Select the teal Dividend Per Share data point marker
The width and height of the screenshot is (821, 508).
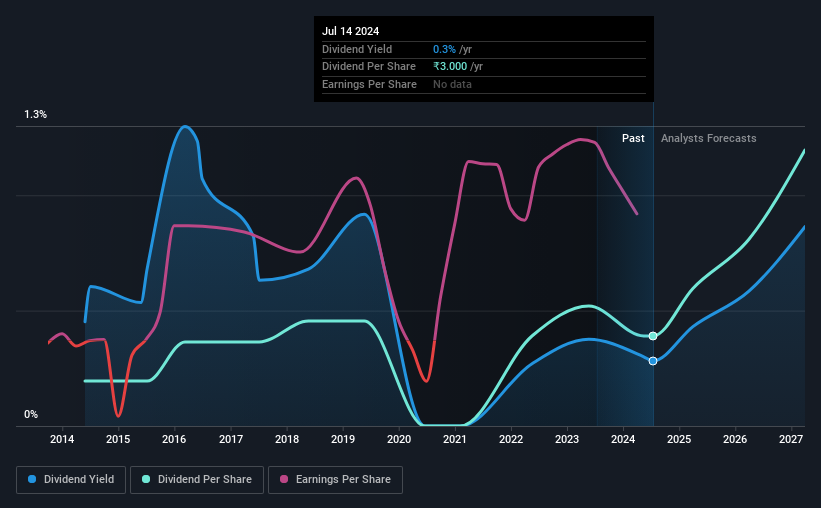tap(653, 336)
